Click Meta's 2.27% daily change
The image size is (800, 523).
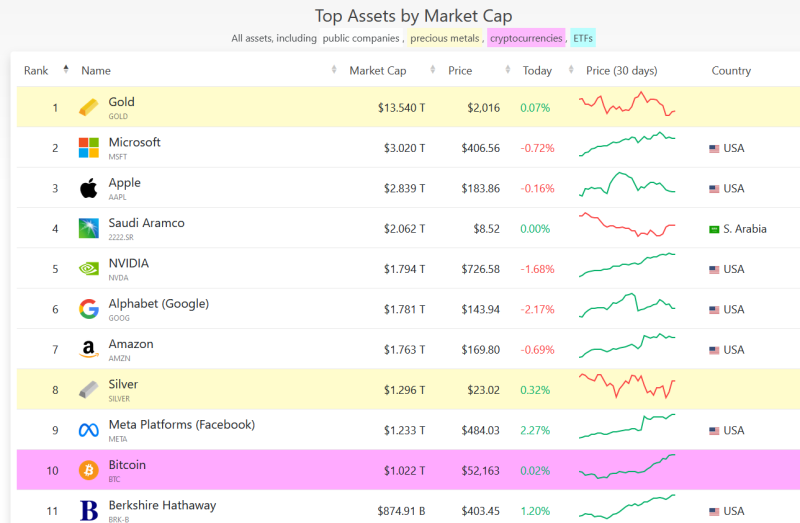pyautogui.click(x=535, y=430)
